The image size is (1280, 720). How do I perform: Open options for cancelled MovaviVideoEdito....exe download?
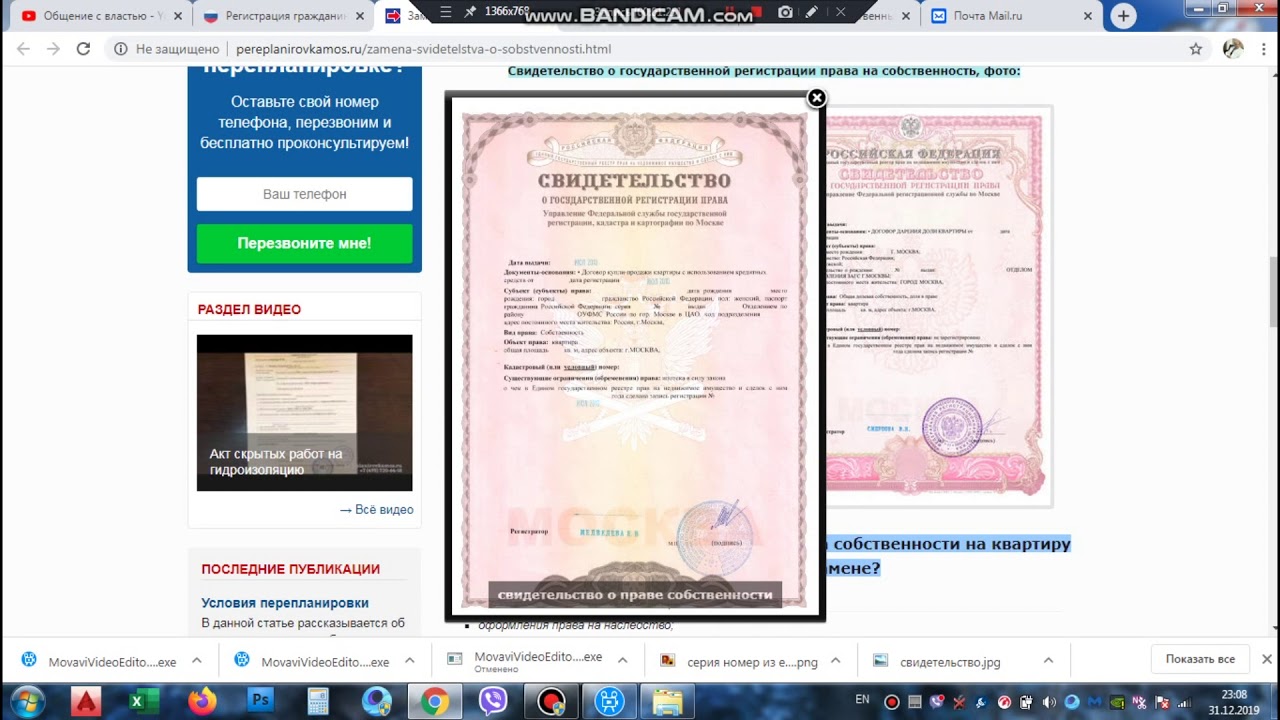(622, 661)
